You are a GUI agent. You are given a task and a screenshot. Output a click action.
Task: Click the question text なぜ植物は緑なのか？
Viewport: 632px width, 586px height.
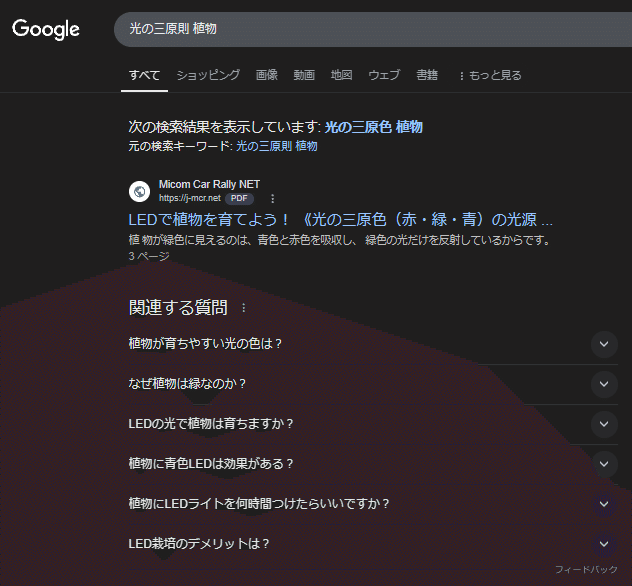187,383
